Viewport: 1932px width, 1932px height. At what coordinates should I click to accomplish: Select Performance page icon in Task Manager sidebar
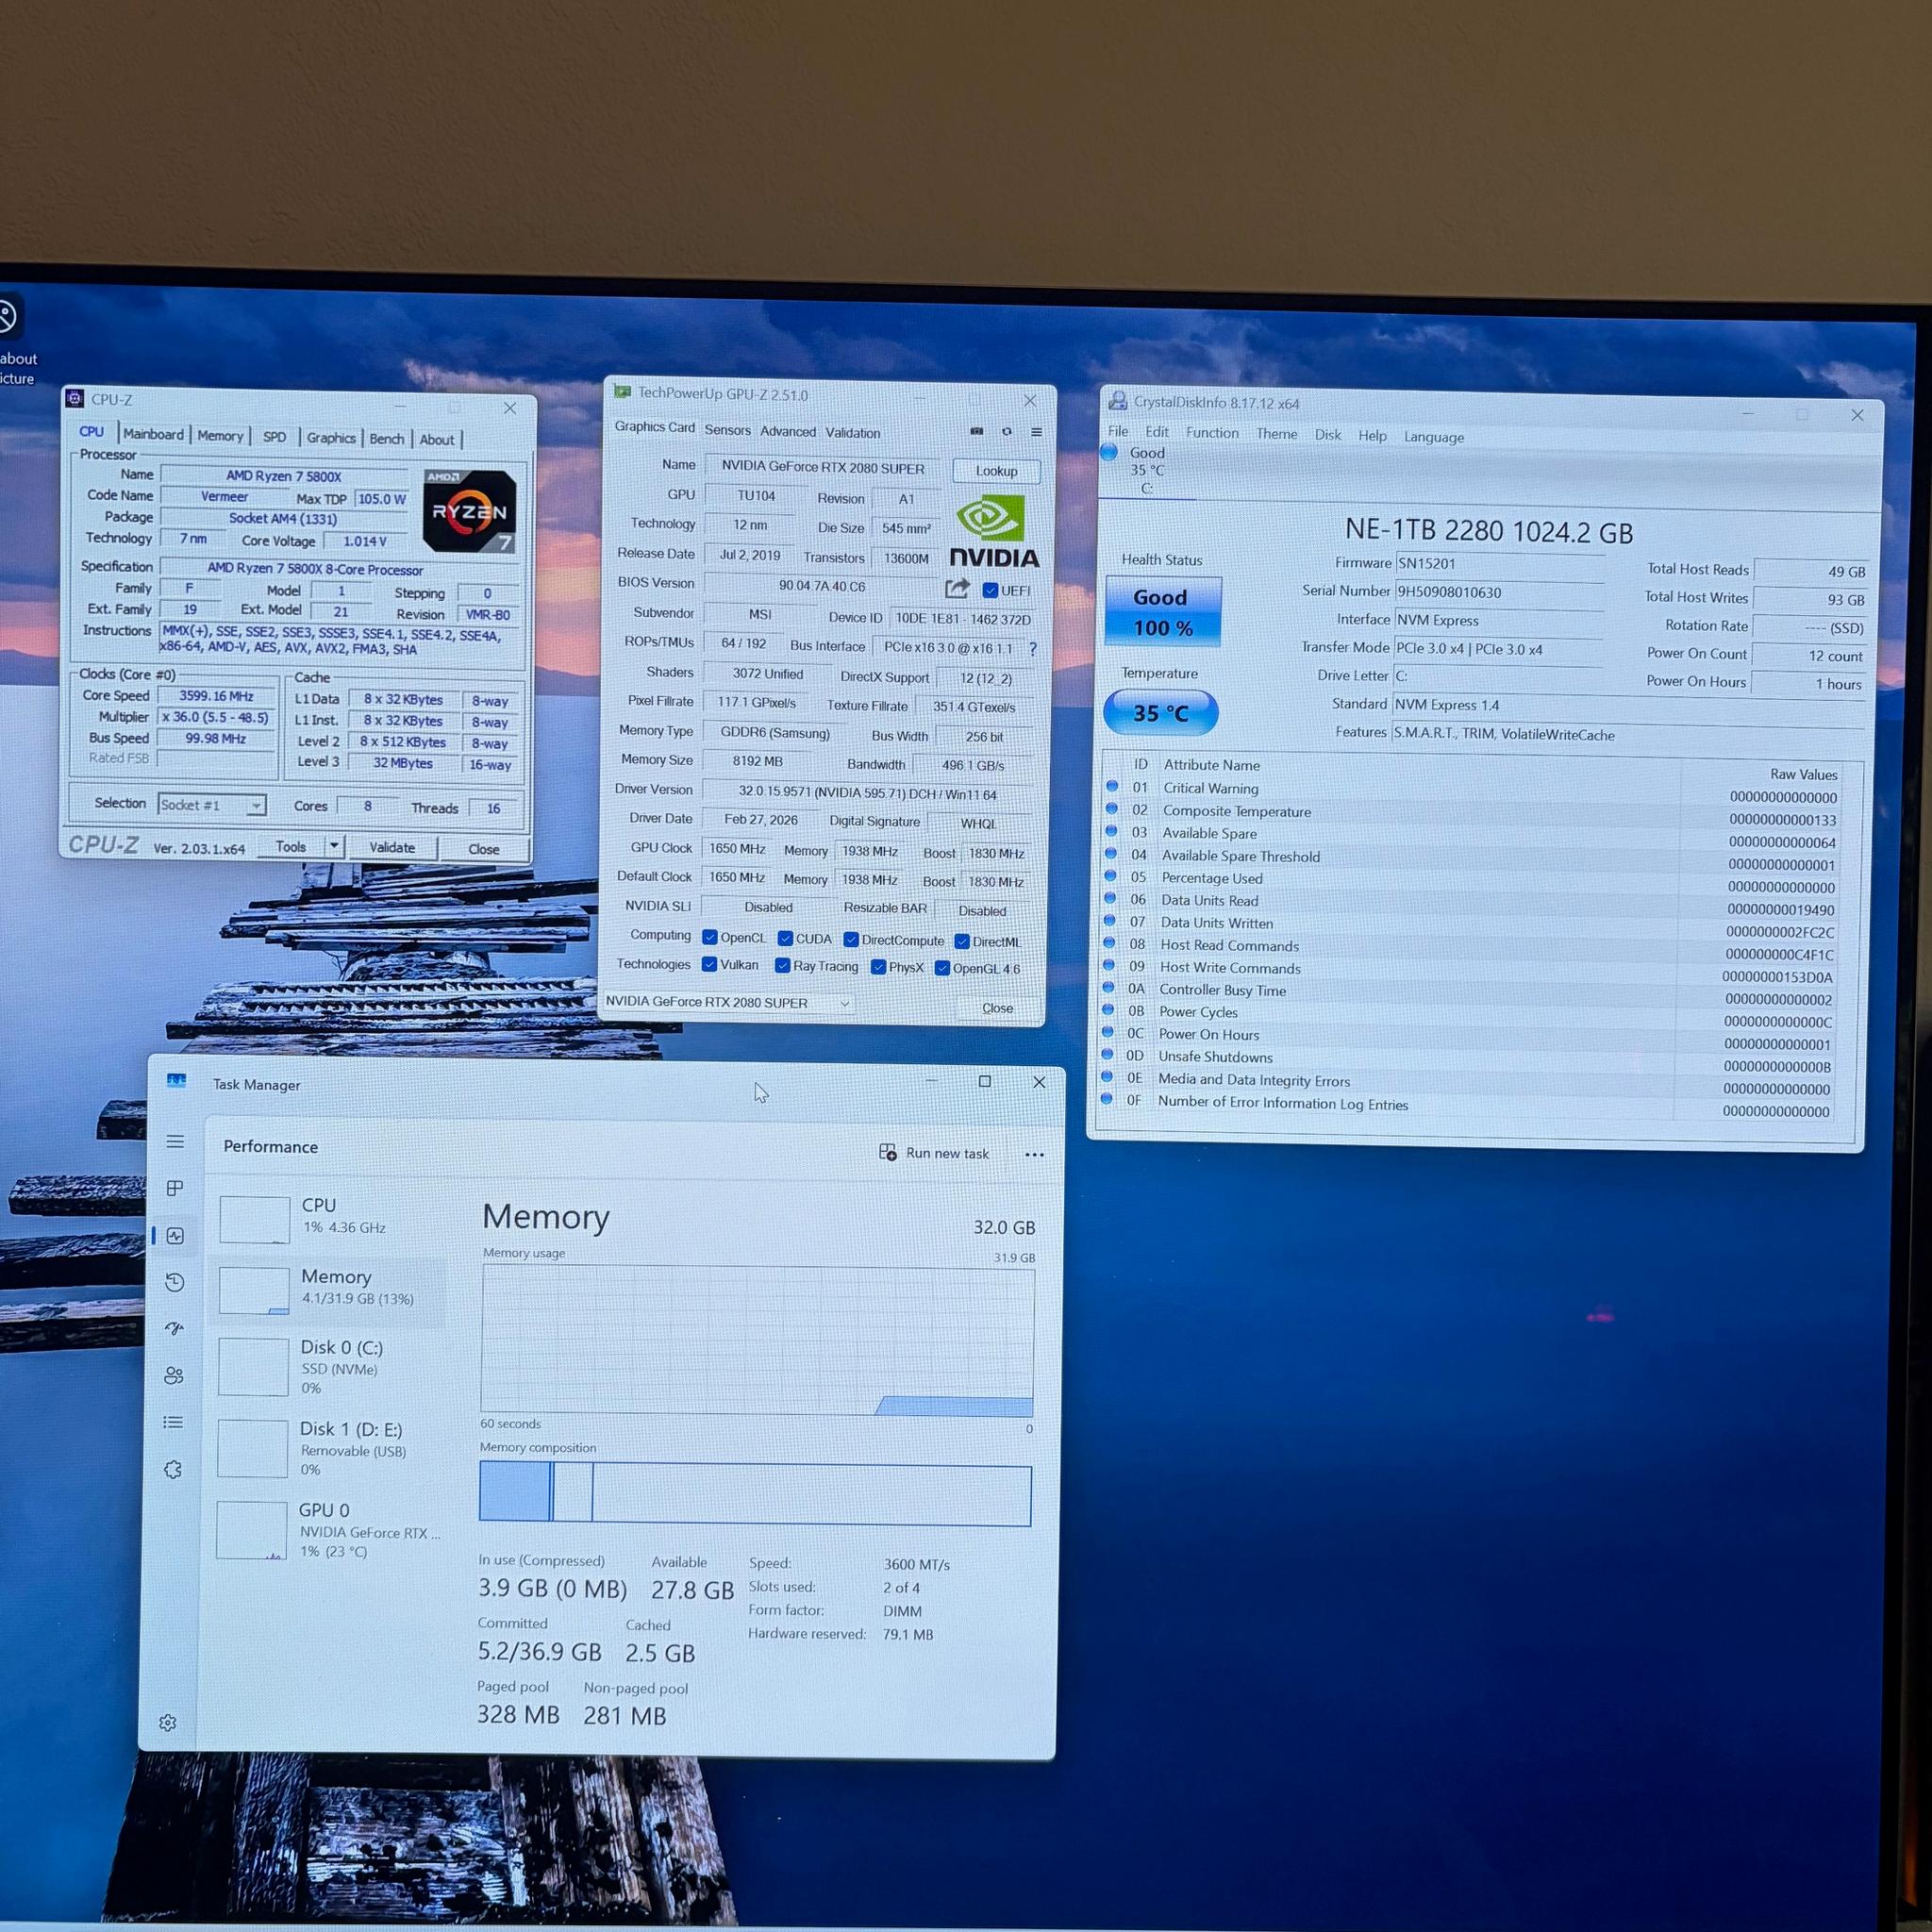pyautogui.click(x=175, y=1236)
